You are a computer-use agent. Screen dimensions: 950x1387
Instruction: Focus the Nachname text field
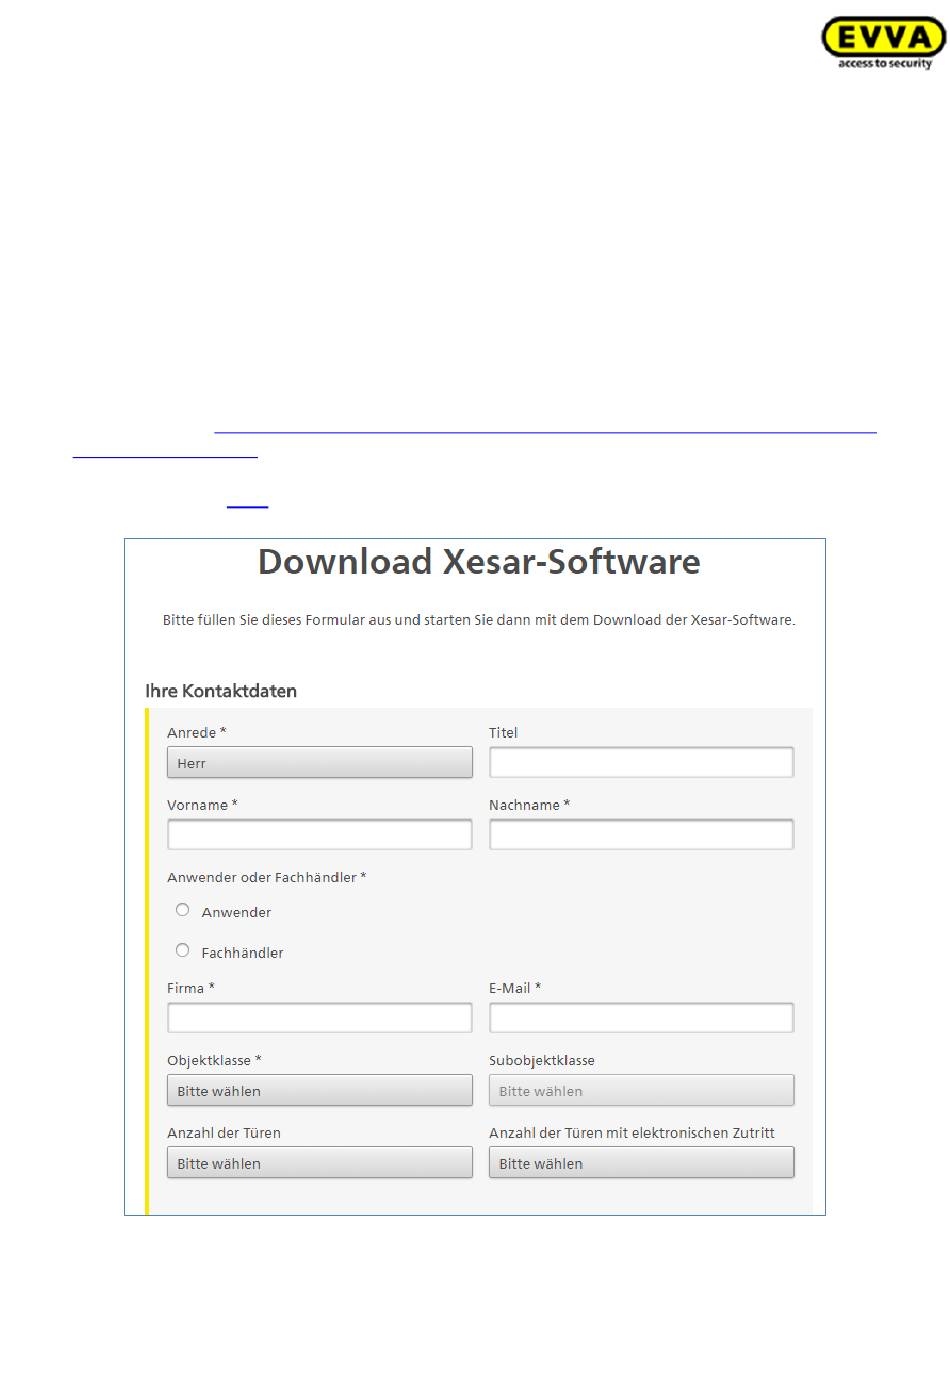[x=641, y=834]
